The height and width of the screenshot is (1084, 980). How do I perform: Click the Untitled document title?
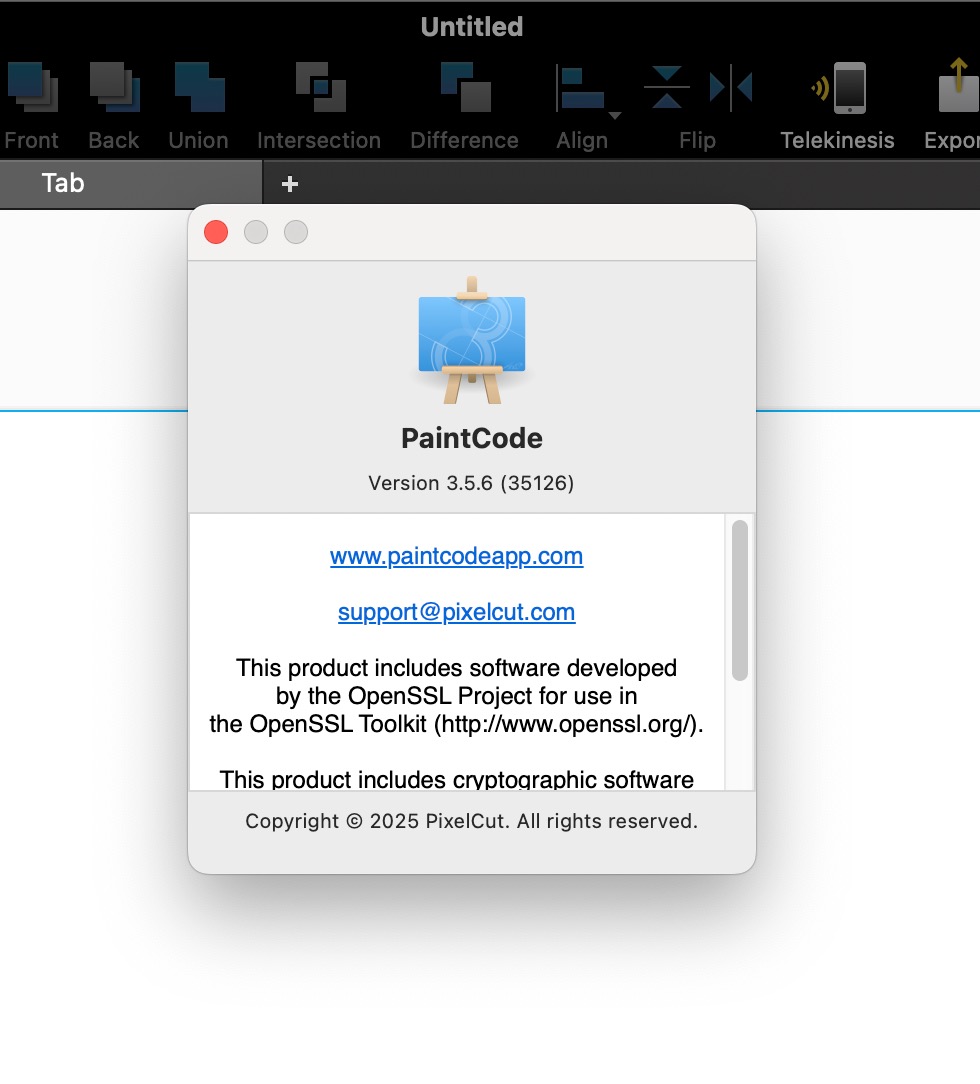tap(472, 27)
